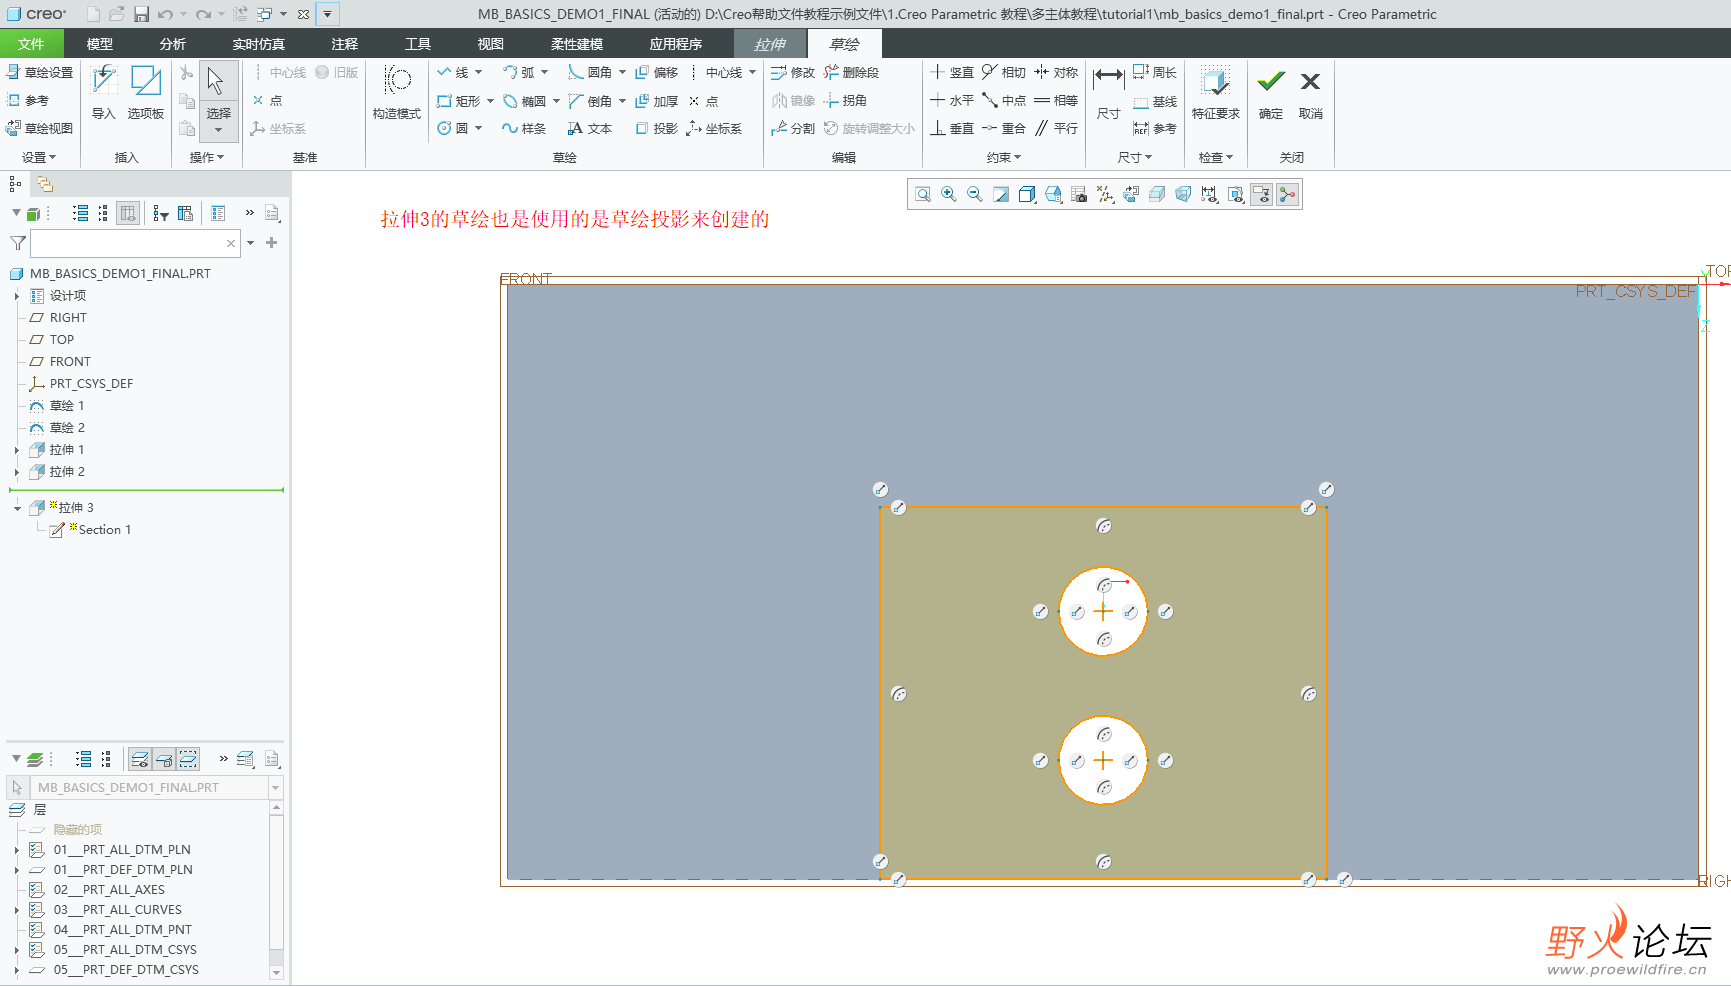Activate 构造模式 (Construction Mode)
The width and height of the screenshot is (1731, 986).
[397, 92]
